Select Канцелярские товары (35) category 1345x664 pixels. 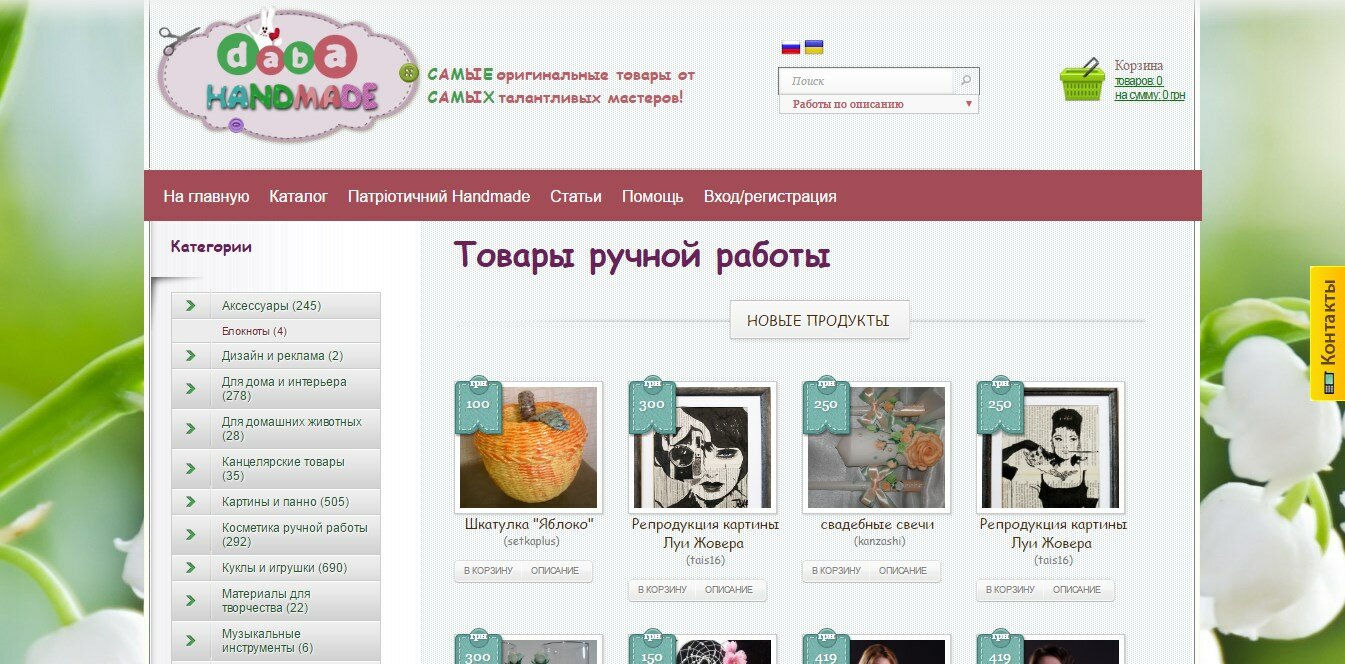tap(283, 469)
